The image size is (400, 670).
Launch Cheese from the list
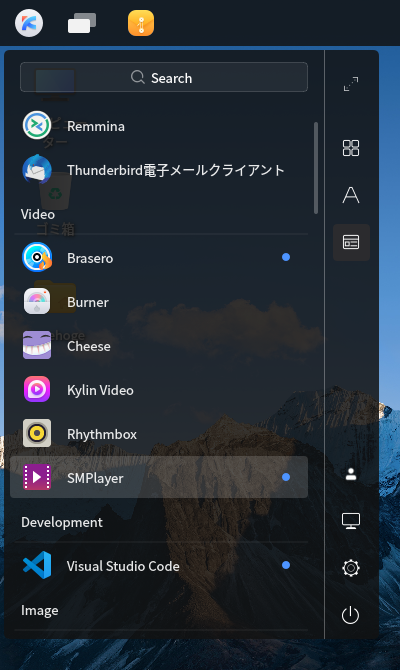pyautogui.click(x=159, y=346)
